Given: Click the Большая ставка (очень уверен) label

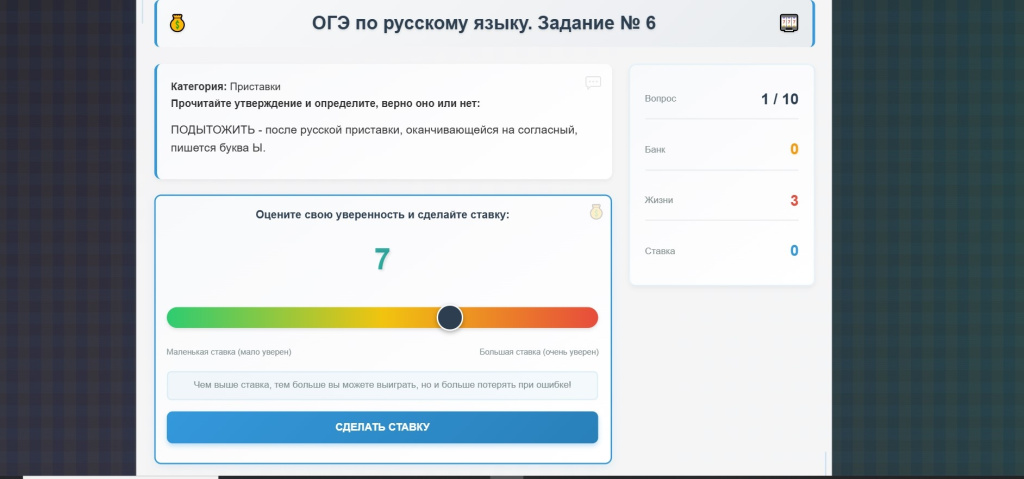Looking at the screenshot, I should click(539, 352).
